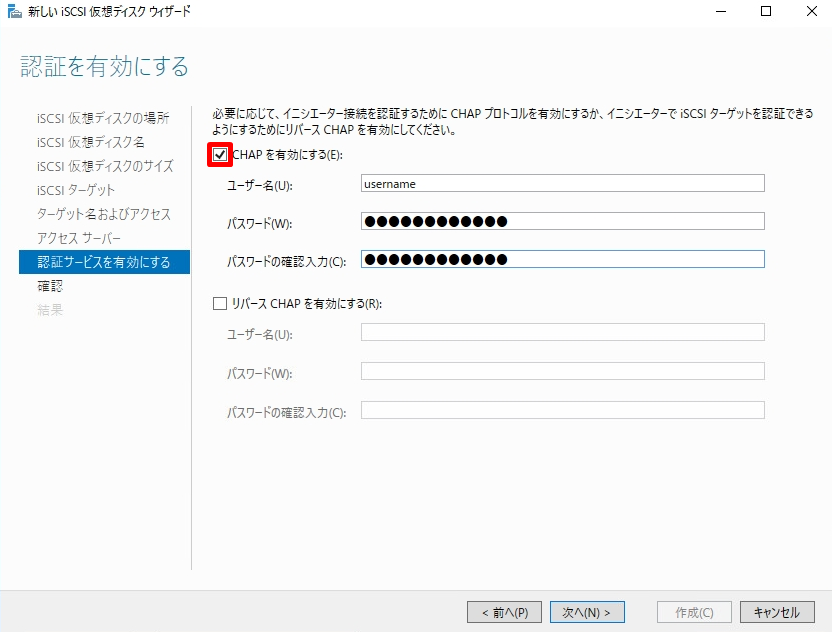Open the iSCSI 仮想ディスクの場所 step
Image resolution: width=832 pixels, height=632 pixels.
(x=103, y=118)
